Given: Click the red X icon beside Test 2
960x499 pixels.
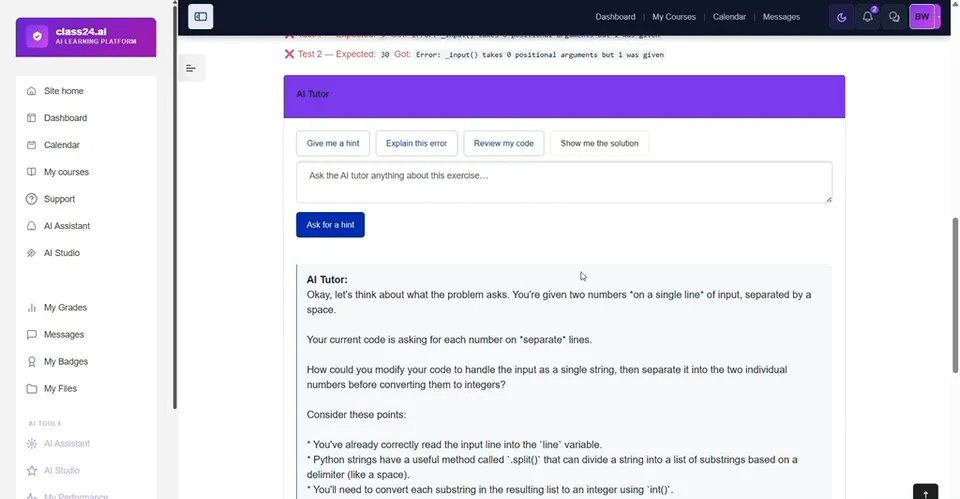Looking at the screenshot, I should [x=289, y=54].
